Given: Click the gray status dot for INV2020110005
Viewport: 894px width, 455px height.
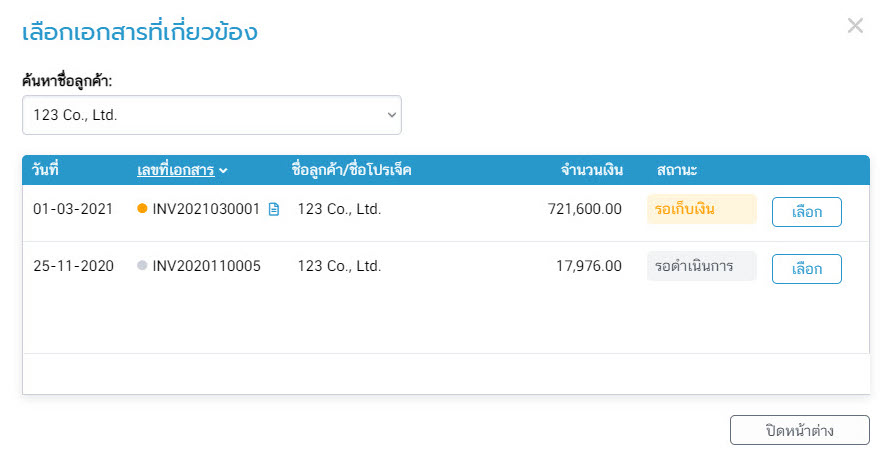Looking at the screenshot, I should [142, 267].
